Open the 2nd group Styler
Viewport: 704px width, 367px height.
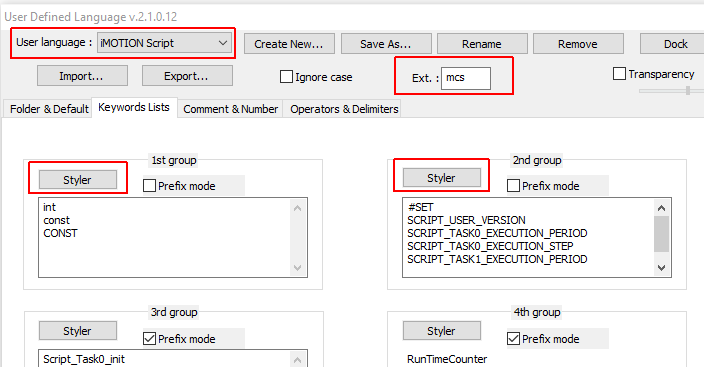pos(442,178)
